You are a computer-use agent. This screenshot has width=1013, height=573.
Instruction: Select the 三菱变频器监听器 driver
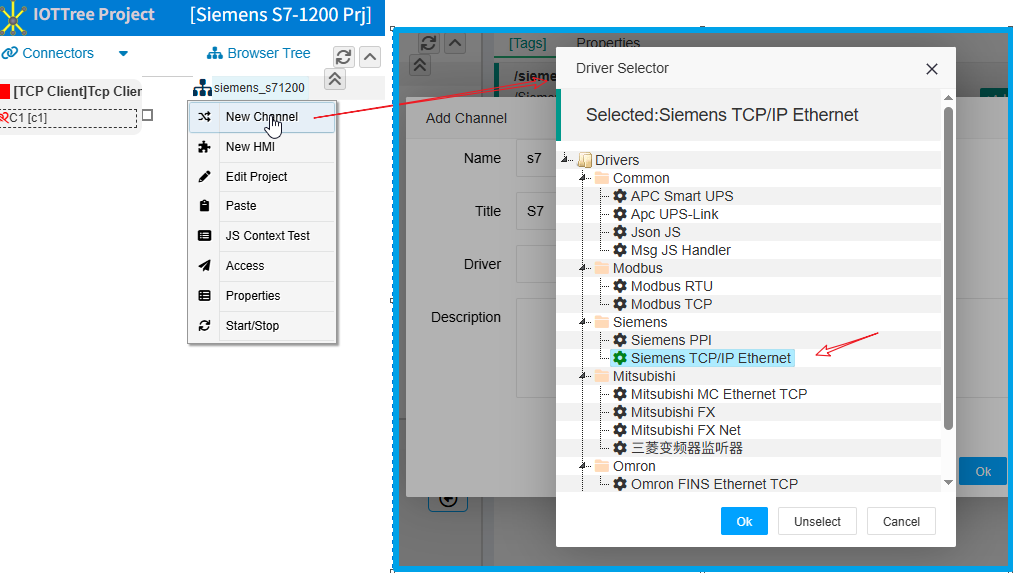[x=686, y=448]
